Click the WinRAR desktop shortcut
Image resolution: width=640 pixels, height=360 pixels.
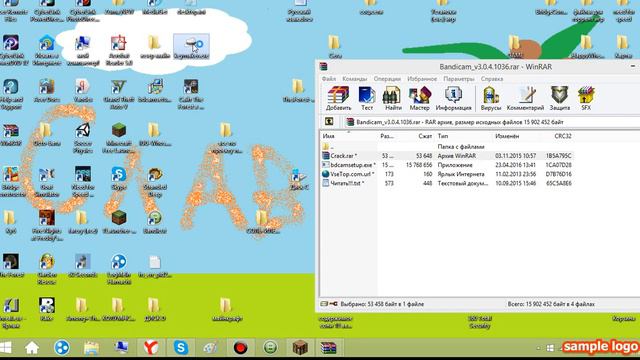pyautogui.click(x=11, y=135)
